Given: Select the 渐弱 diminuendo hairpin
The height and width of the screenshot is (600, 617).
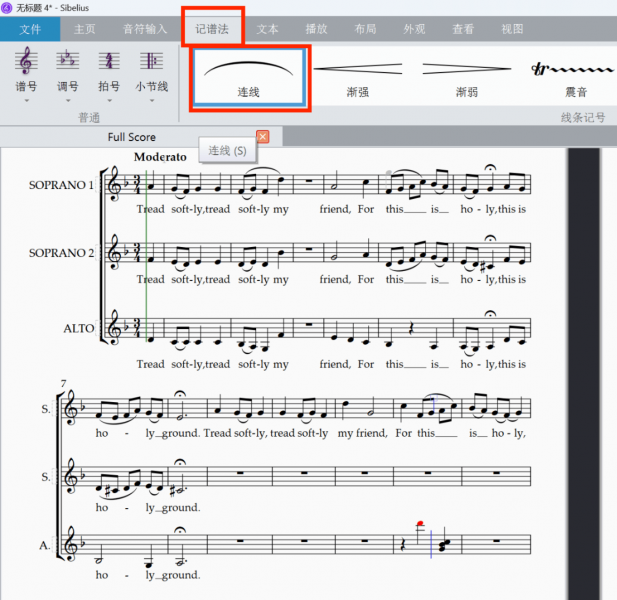Looking at the screenshot, I should pyautogui.click(x=467, y=78).
